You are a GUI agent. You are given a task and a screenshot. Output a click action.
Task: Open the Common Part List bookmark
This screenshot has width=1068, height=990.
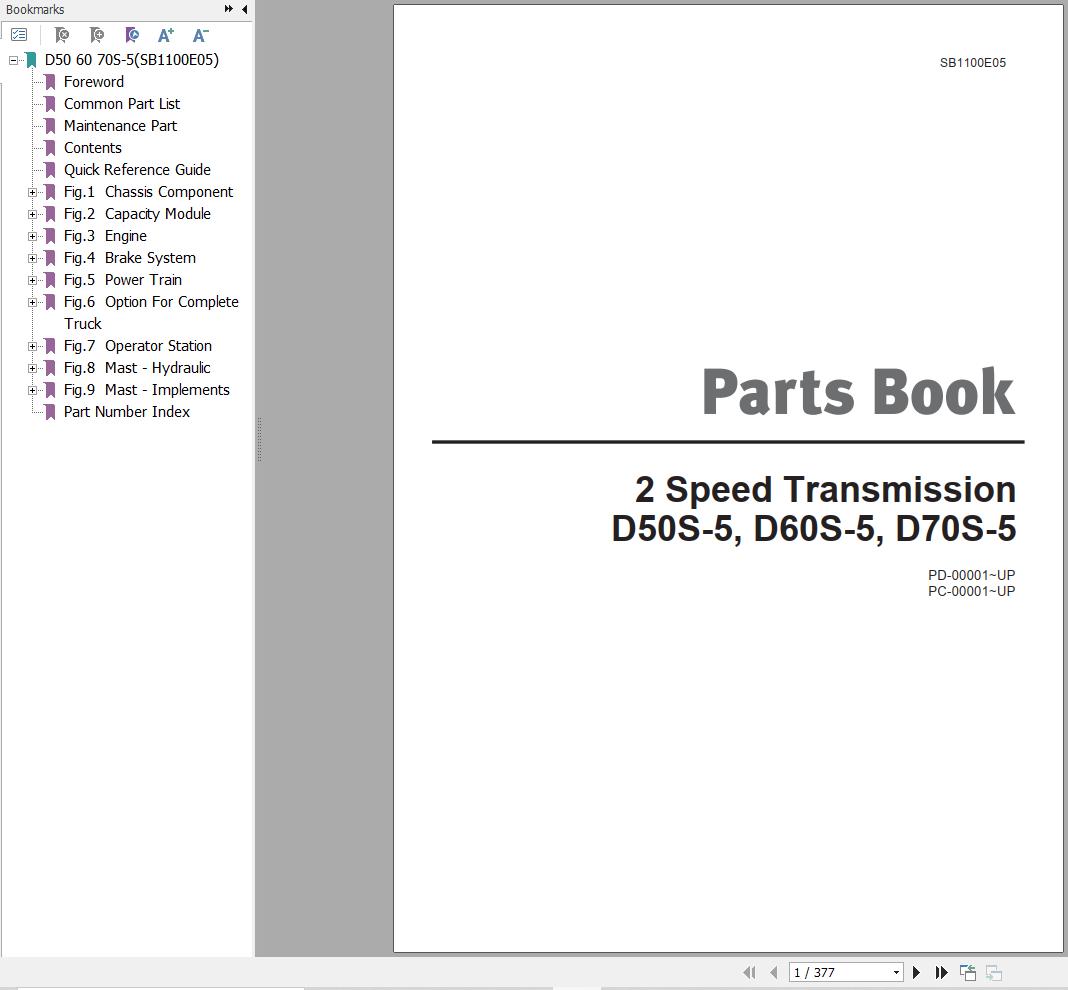122,104
